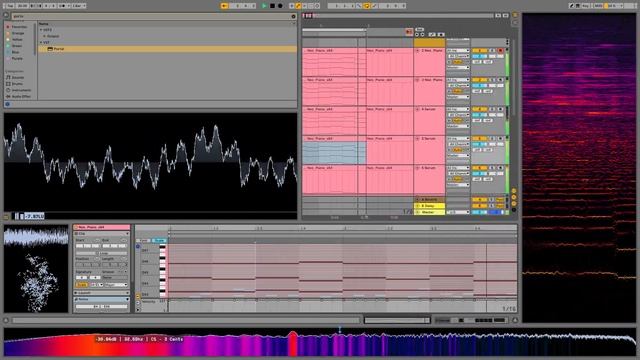The width and height of the screenshot is (640, 360).
Task: Select the A Reverb return track
Action: pyautogui.click(x=429, y=200)
